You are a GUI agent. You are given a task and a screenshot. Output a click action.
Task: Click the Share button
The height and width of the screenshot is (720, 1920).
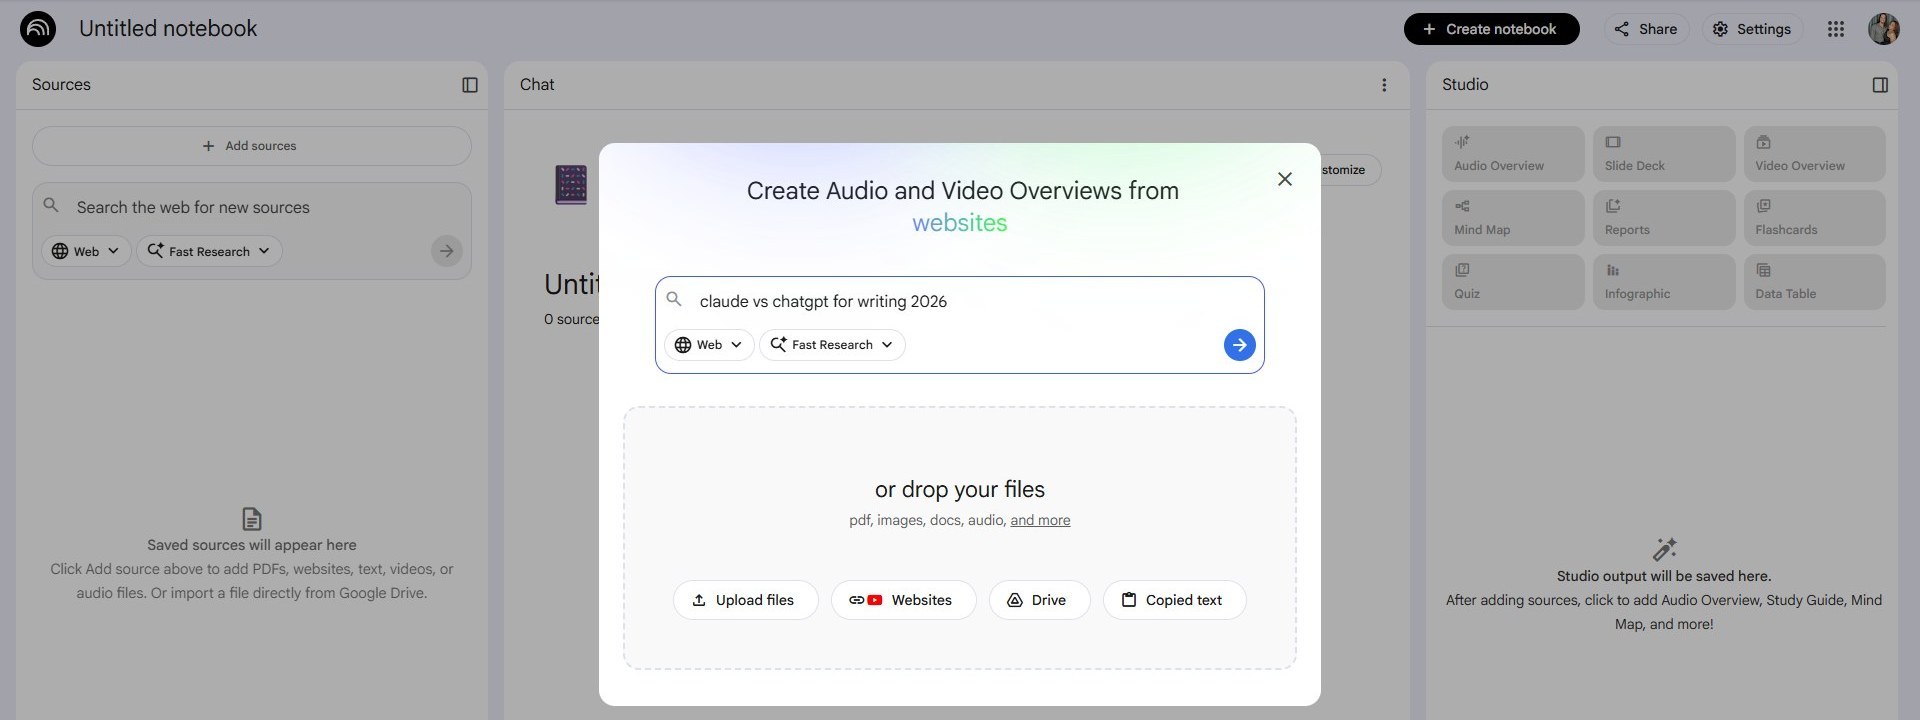coord(1646,29)
